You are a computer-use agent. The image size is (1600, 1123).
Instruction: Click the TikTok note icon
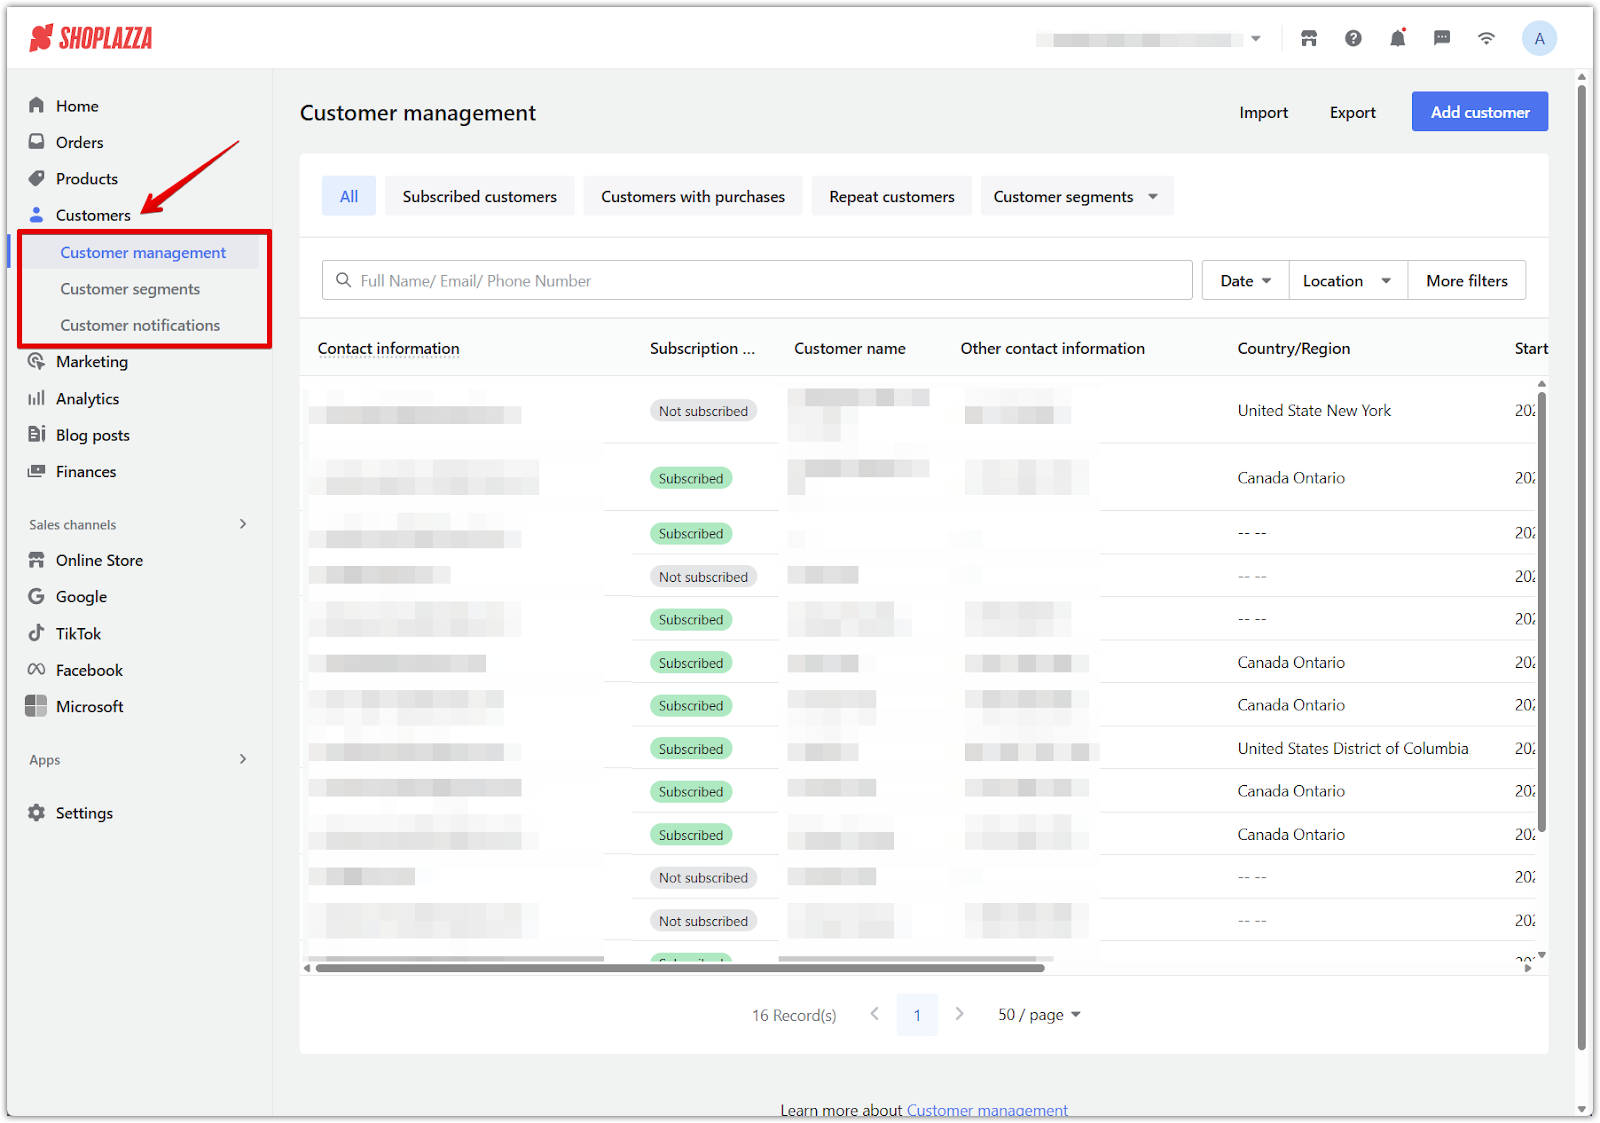click(37, 633)
